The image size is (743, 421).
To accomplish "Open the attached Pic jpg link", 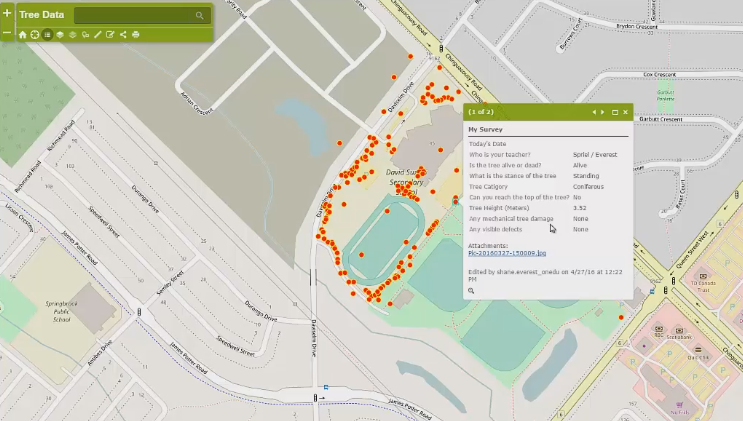I will pos(507,253).
